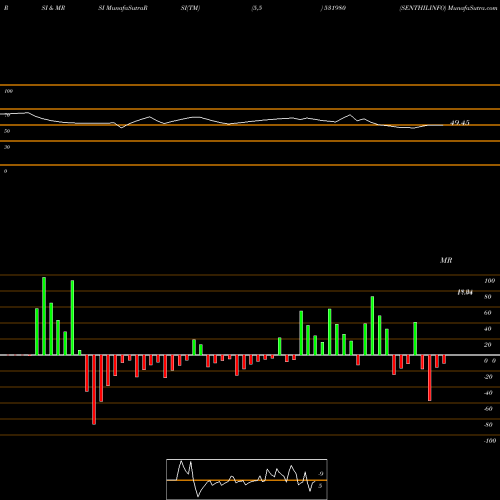Click the '-40' label on MR axis
Image resolution: width=500 pixels, height=500 pixels.
pos(488,393)
